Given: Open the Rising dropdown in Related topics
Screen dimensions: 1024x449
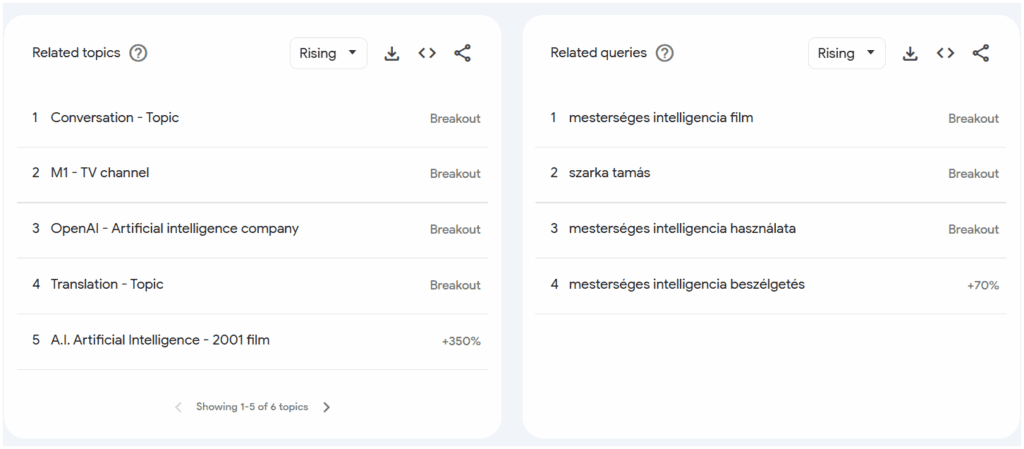Looking at the screenshot, I should coord(328,54).
